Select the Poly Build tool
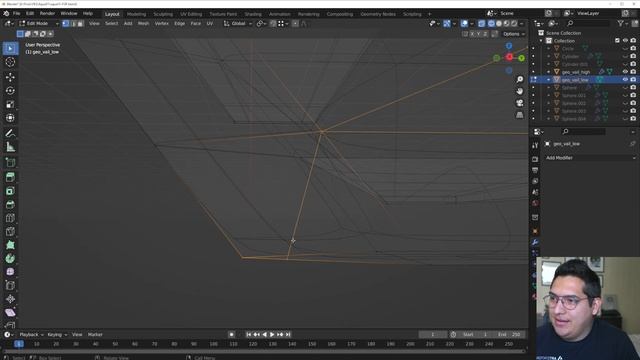640x360 pixels. point(10,245)
